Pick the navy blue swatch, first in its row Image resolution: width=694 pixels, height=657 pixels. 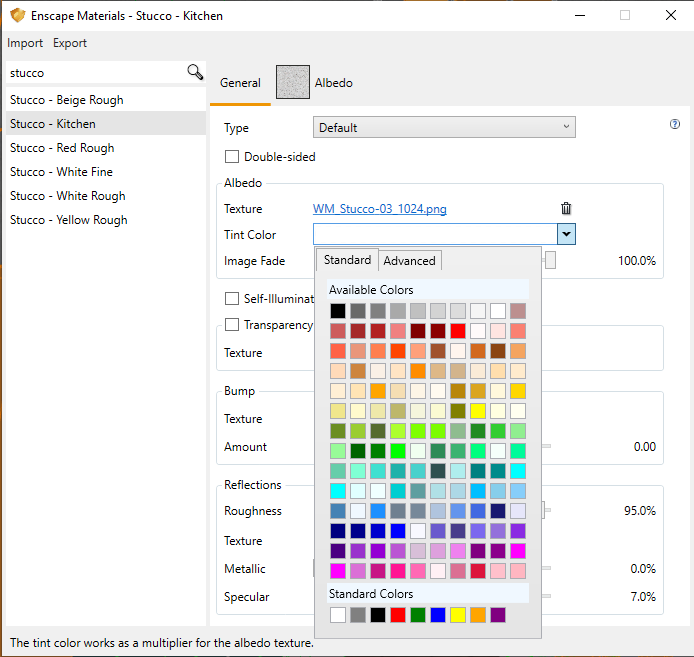pos(338,531)
